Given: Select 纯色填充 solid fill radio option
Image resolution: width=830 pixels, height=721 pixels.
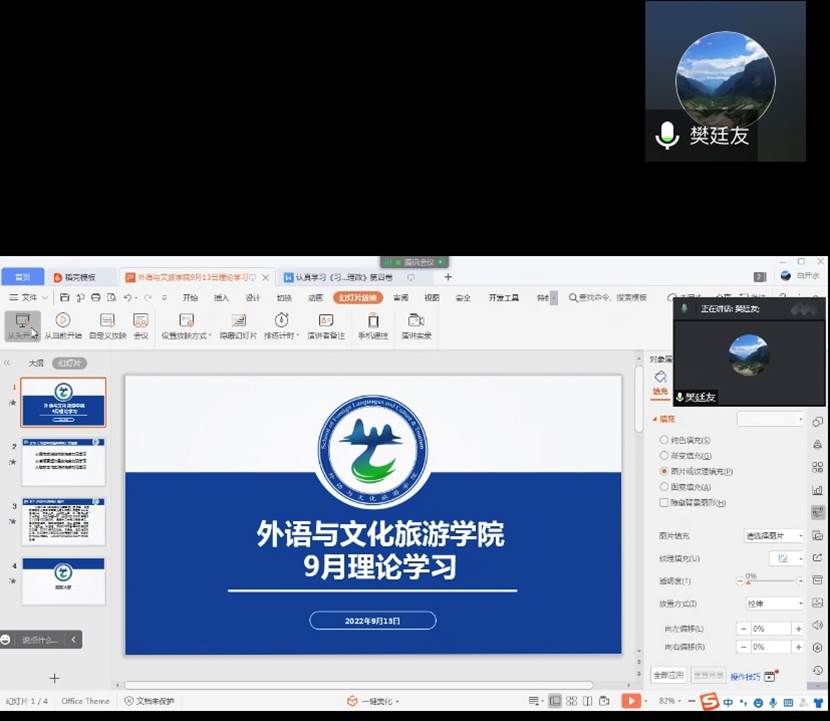Looking at the screenshot, I should pos(665,440).
